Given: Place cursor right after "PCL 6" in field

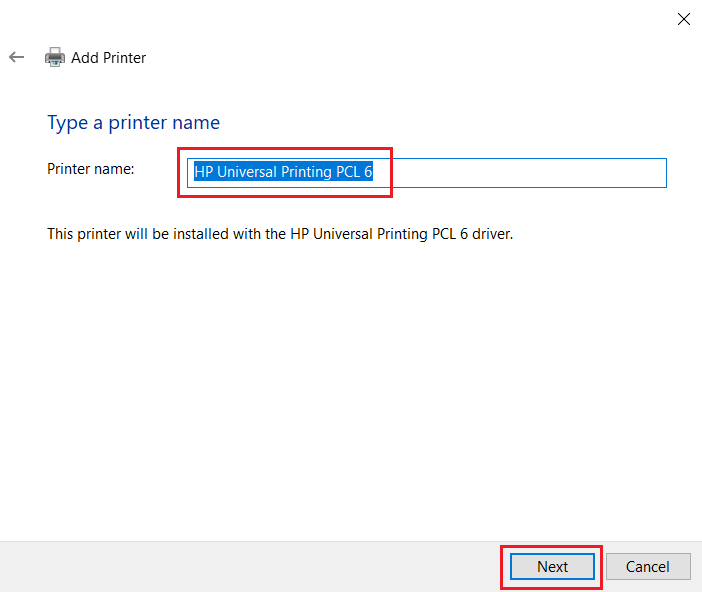Looking at the screenshot, I should (x=374, y=173).
